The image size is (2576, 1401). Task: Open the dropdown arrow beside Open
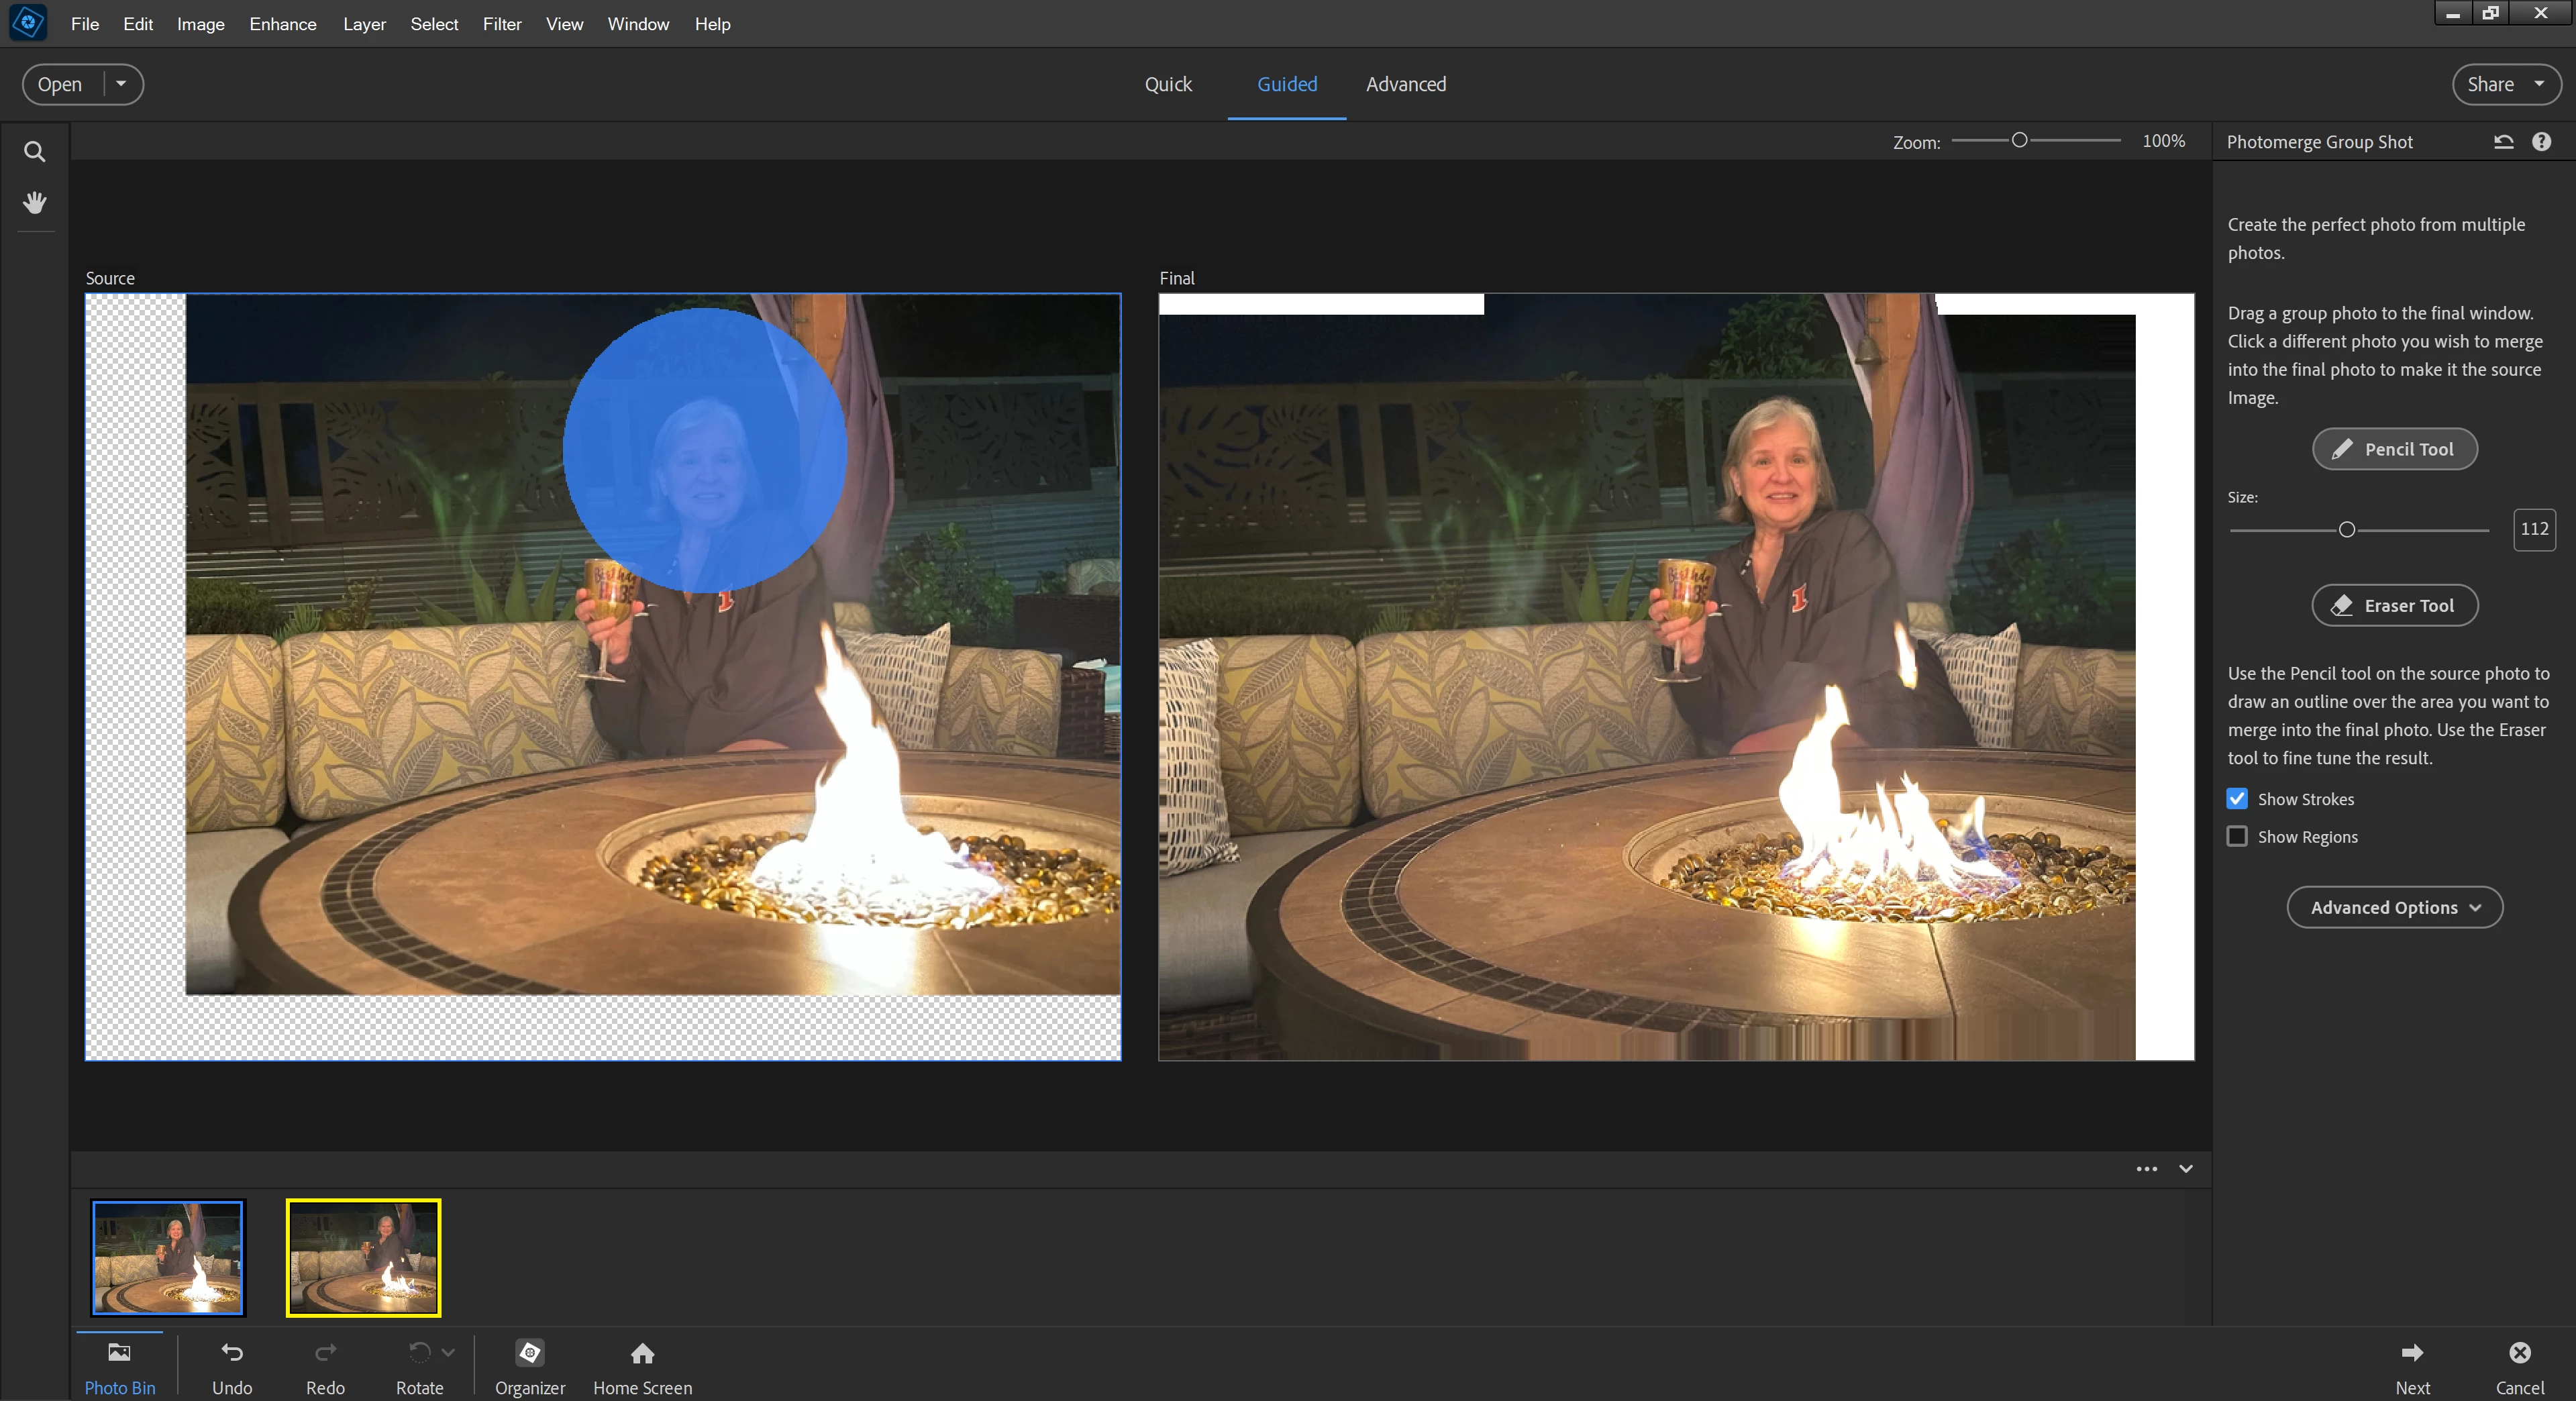(121, 84)
